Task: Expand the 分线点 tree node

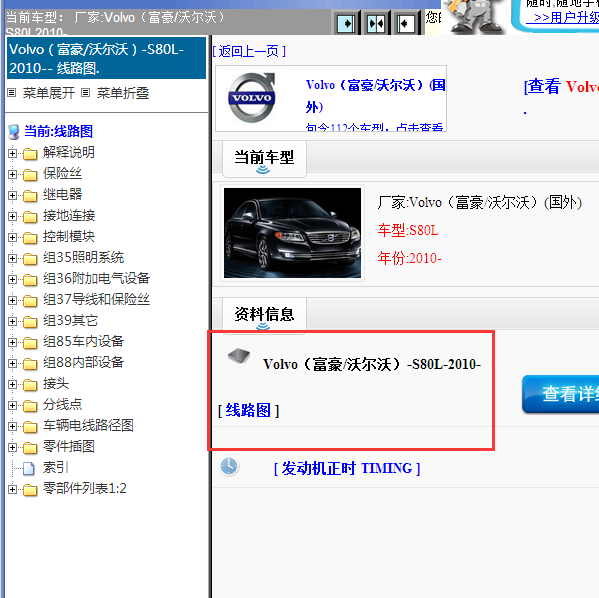Action: (x=12, y=405)
